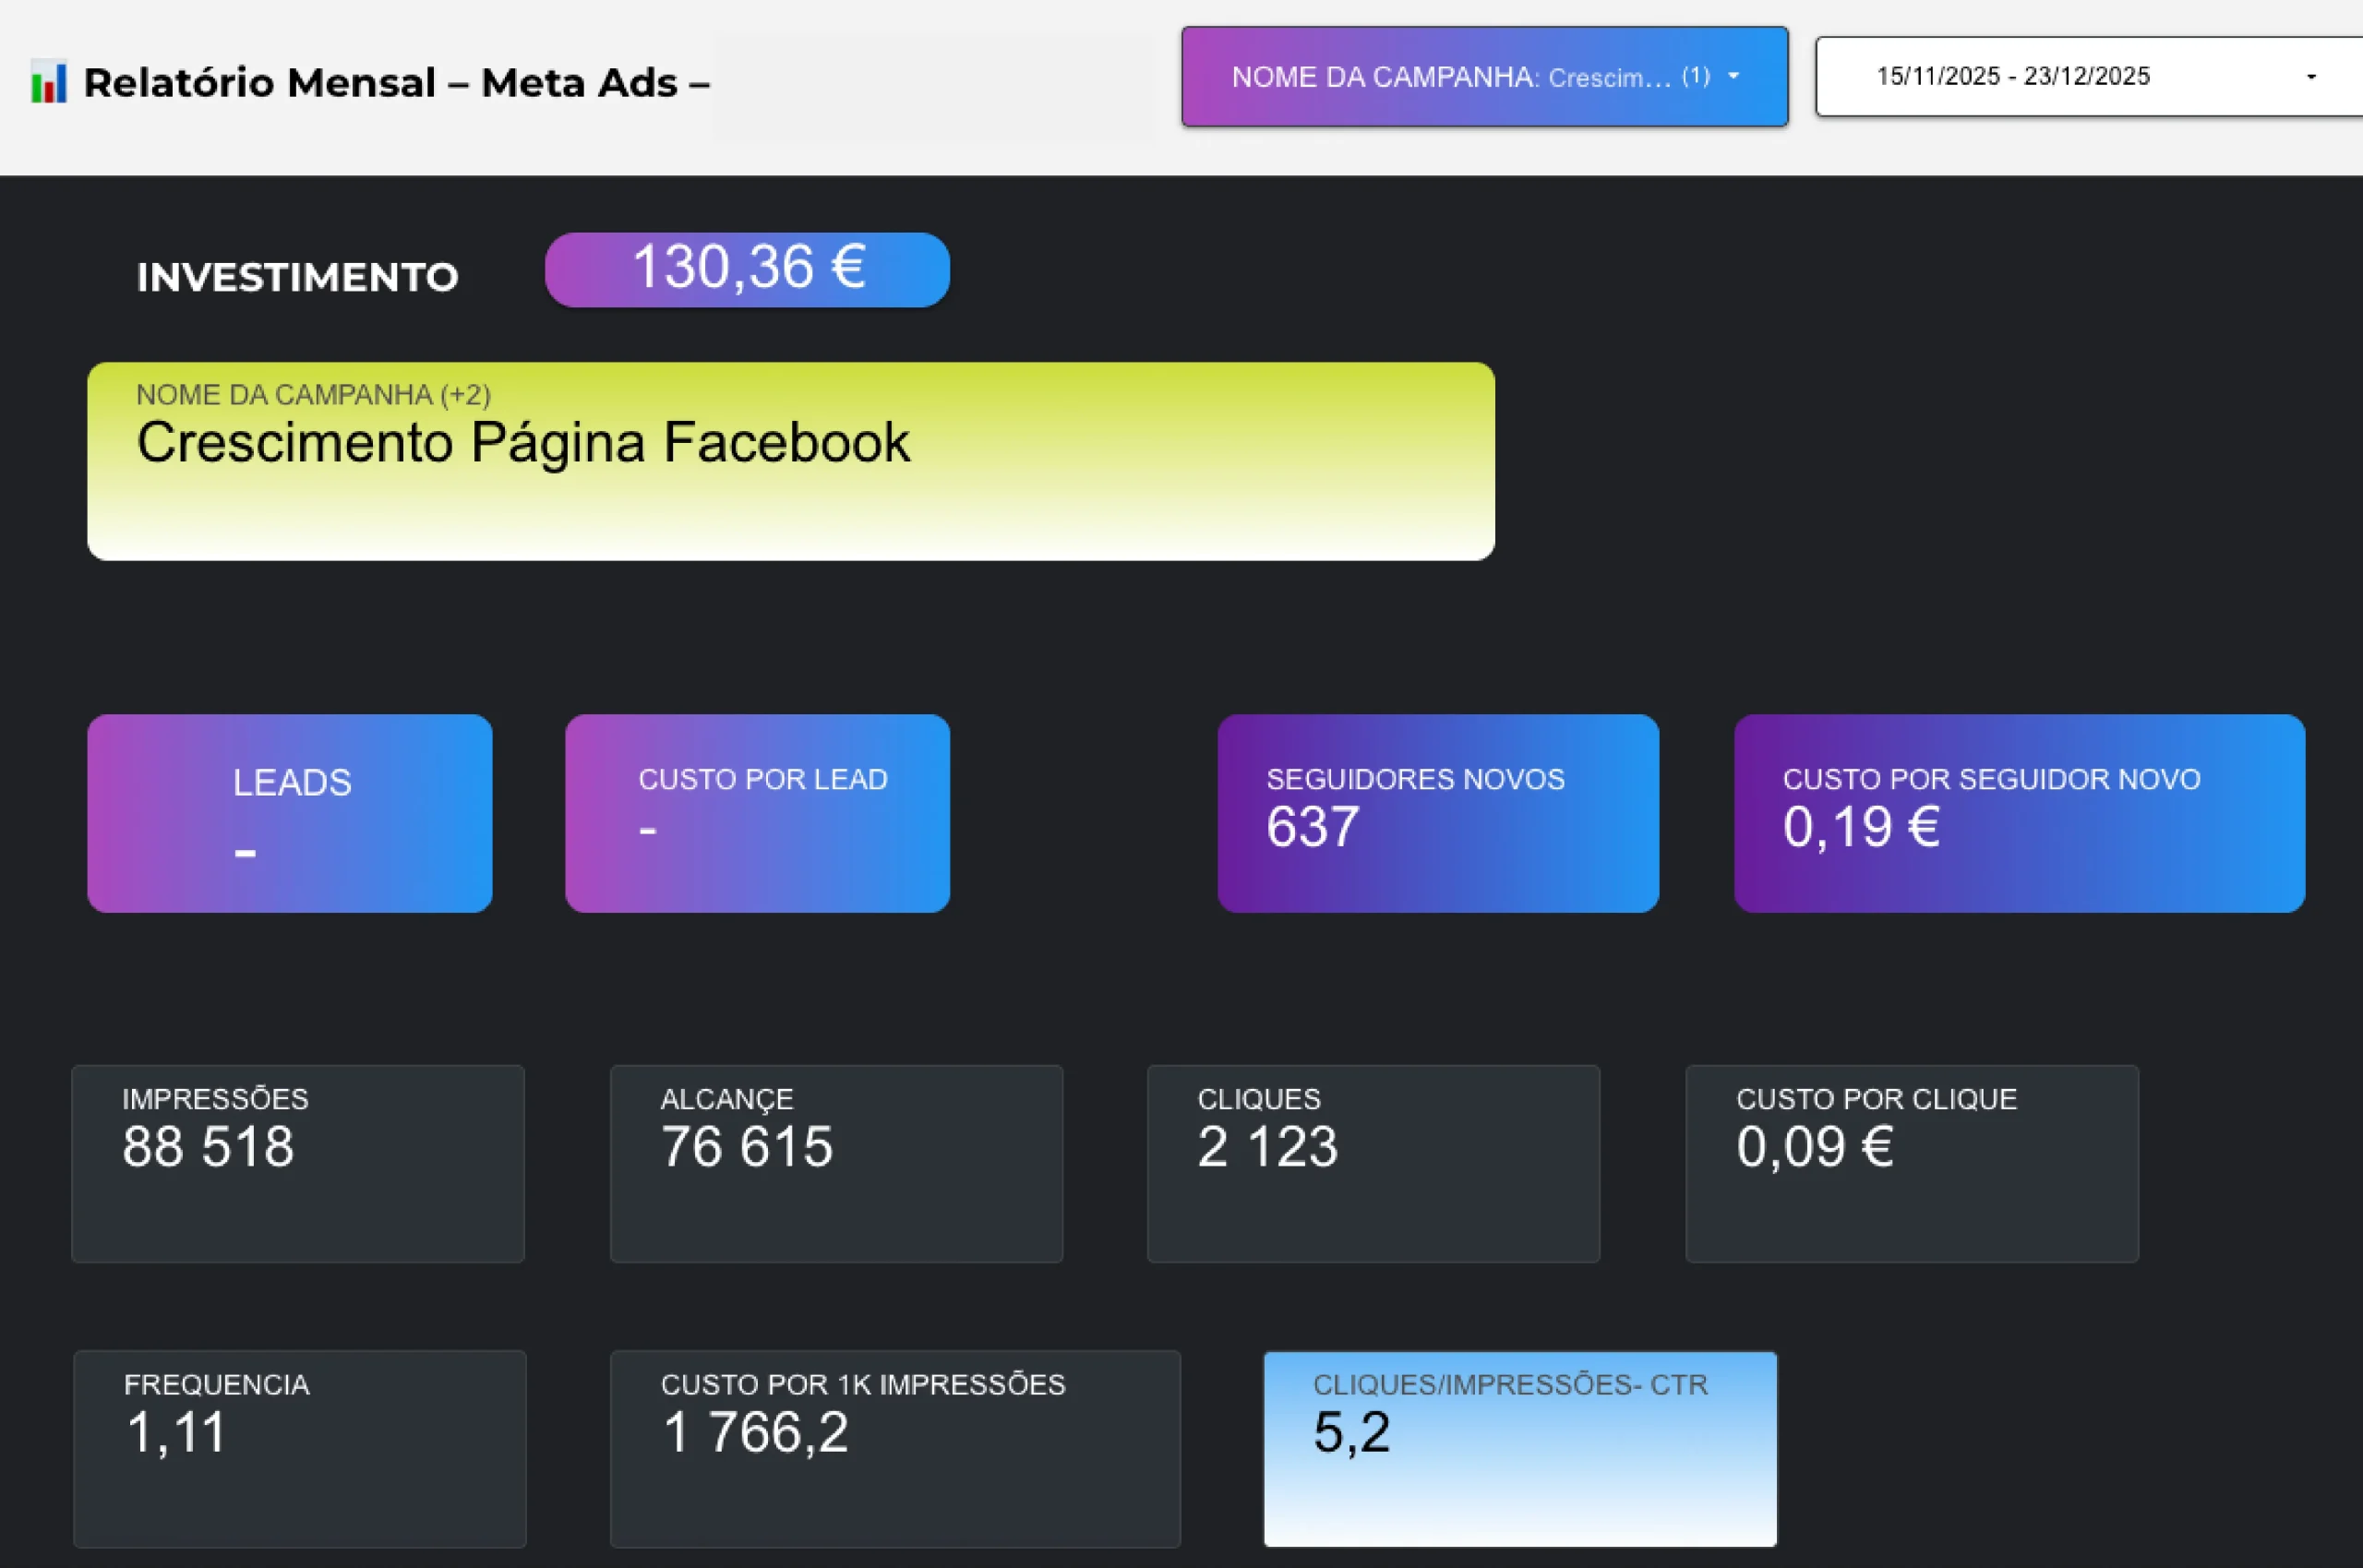Screen dimensions: 2363x1568
Task: Click the campaign filter dropdown arrow
Action: (x=1733, y=76)
